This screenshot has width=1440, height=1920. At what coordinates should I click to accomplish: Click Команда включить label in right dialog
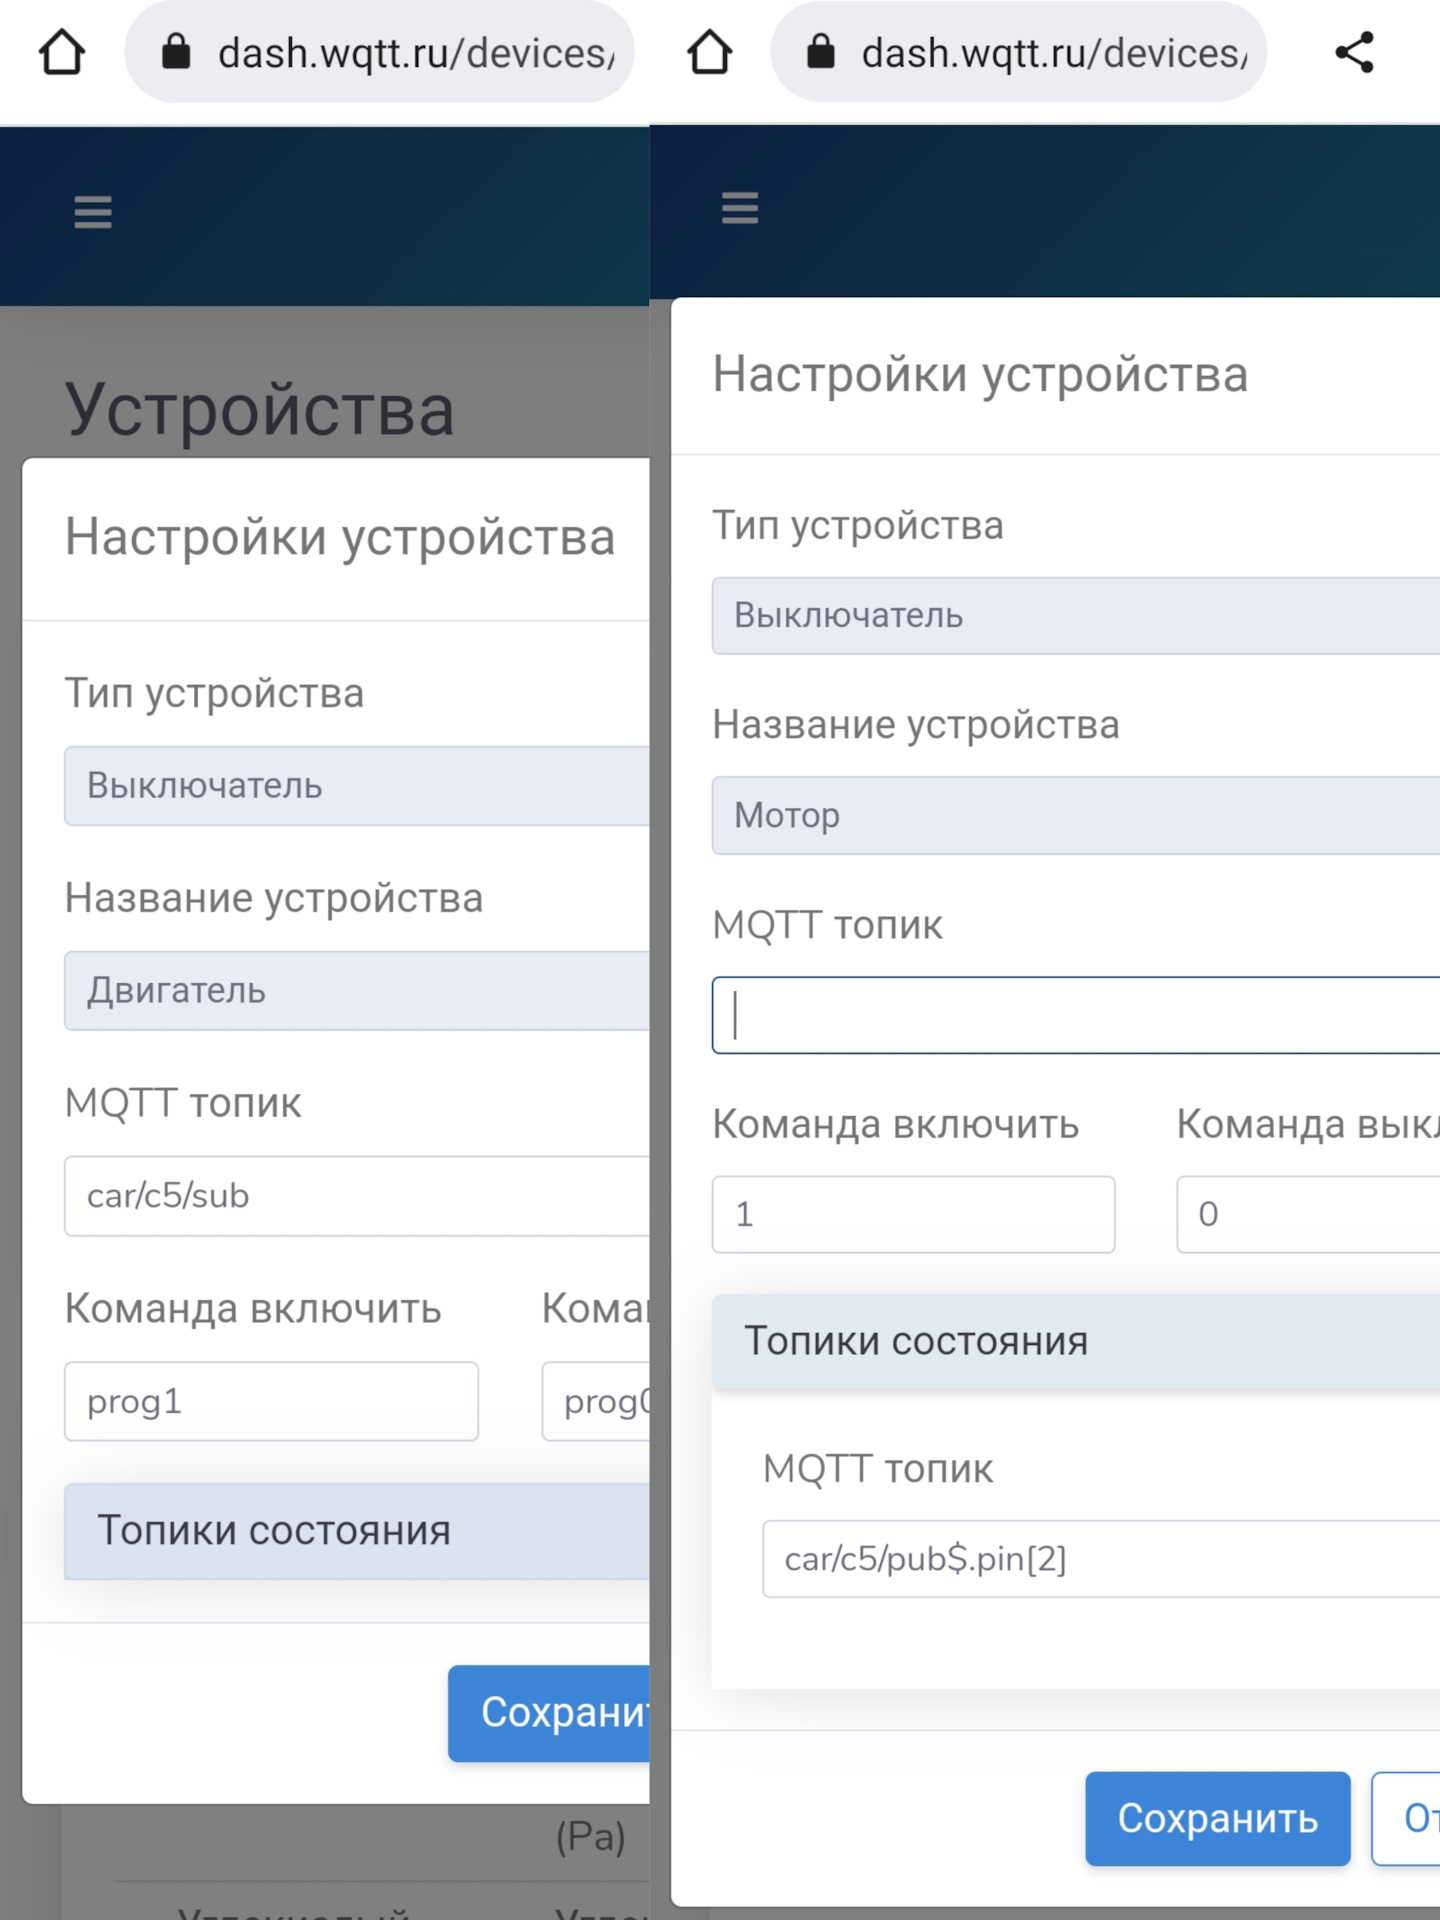[x=896, y=1124]
